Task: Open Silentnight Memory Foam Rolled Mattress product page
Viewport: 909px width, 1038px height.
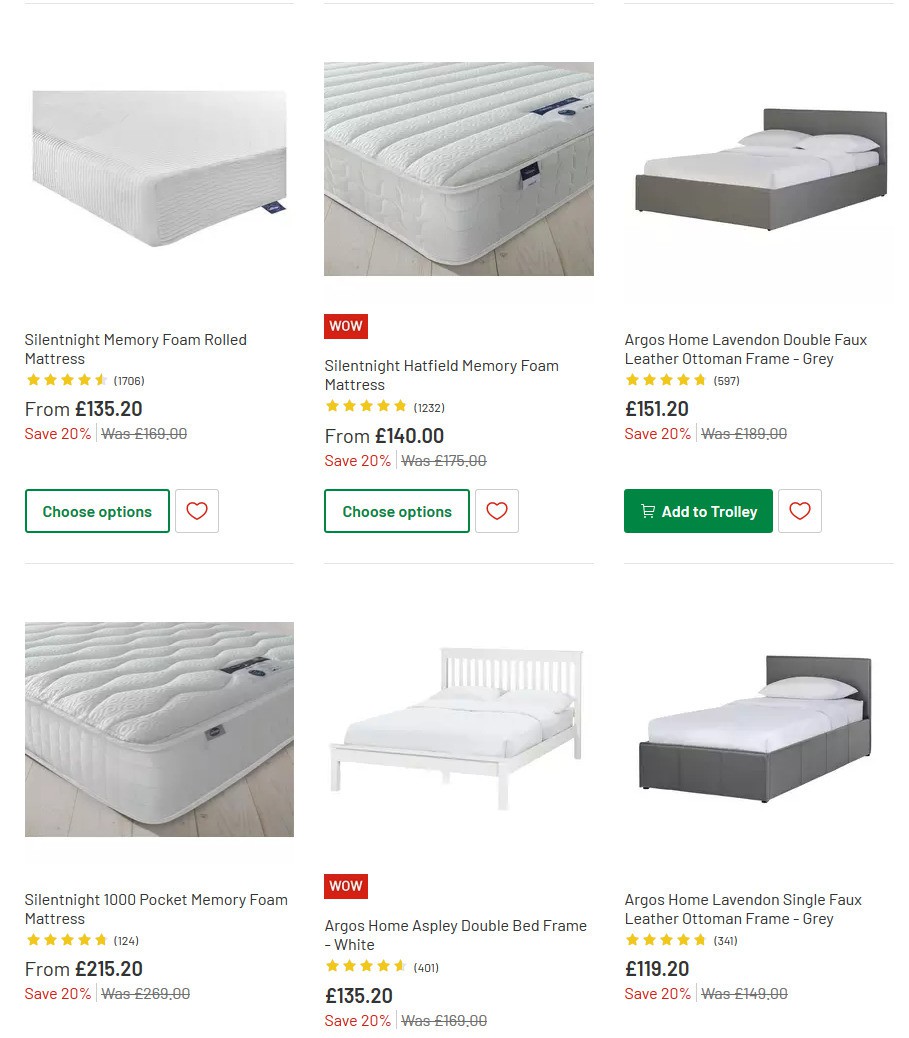Action: click(x=135, y=349)
